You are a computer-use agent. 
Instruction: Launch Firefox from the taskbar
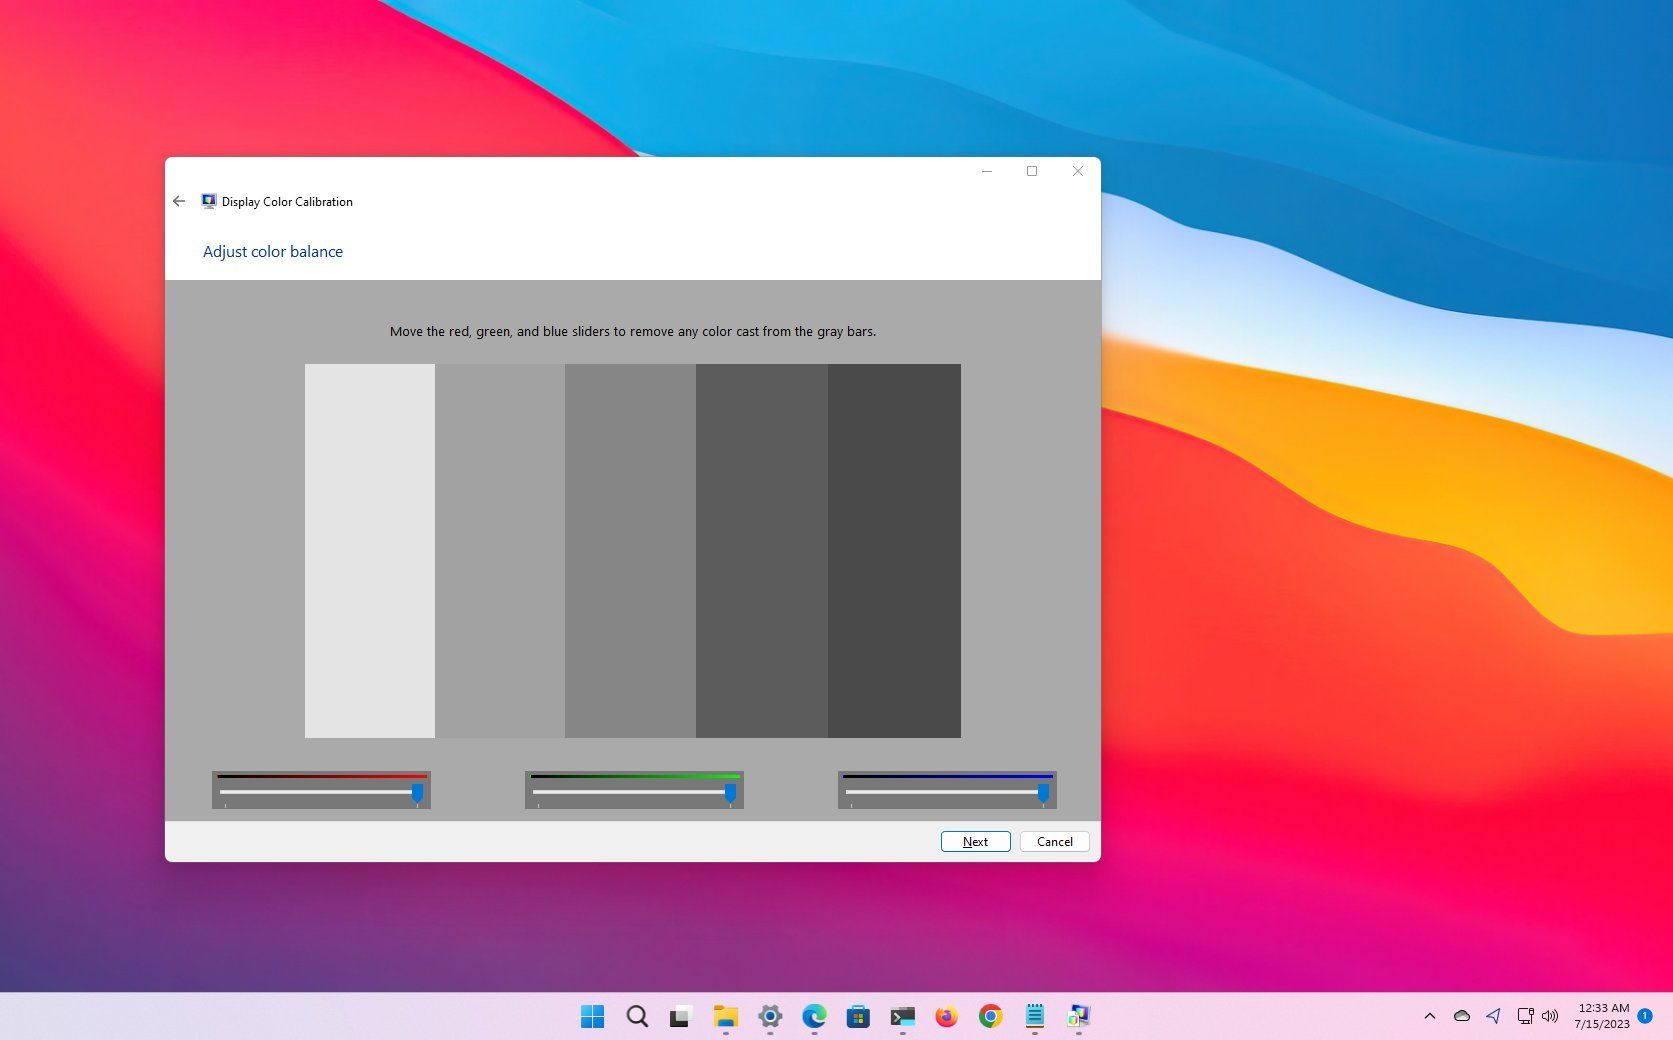pos(946,1016)
